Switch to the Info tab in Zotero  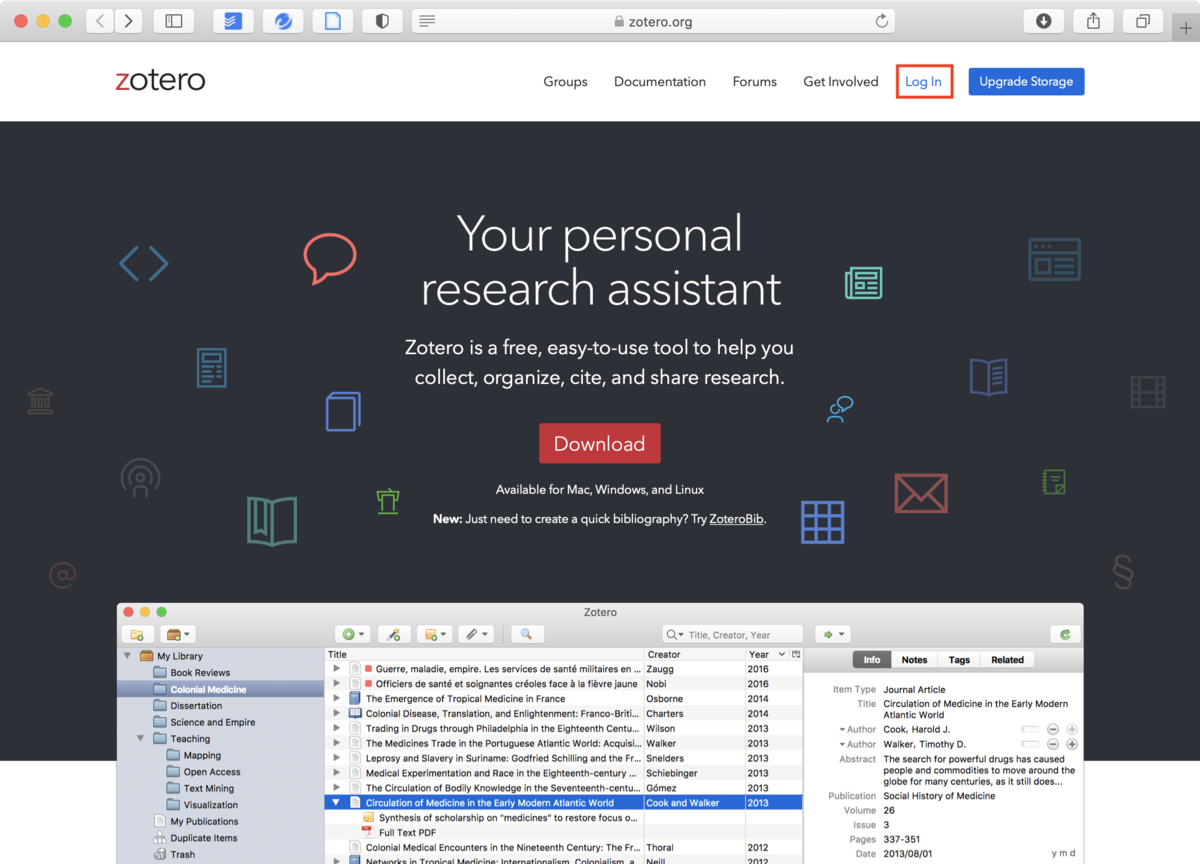pyautogui.click(x=872, y=660)
